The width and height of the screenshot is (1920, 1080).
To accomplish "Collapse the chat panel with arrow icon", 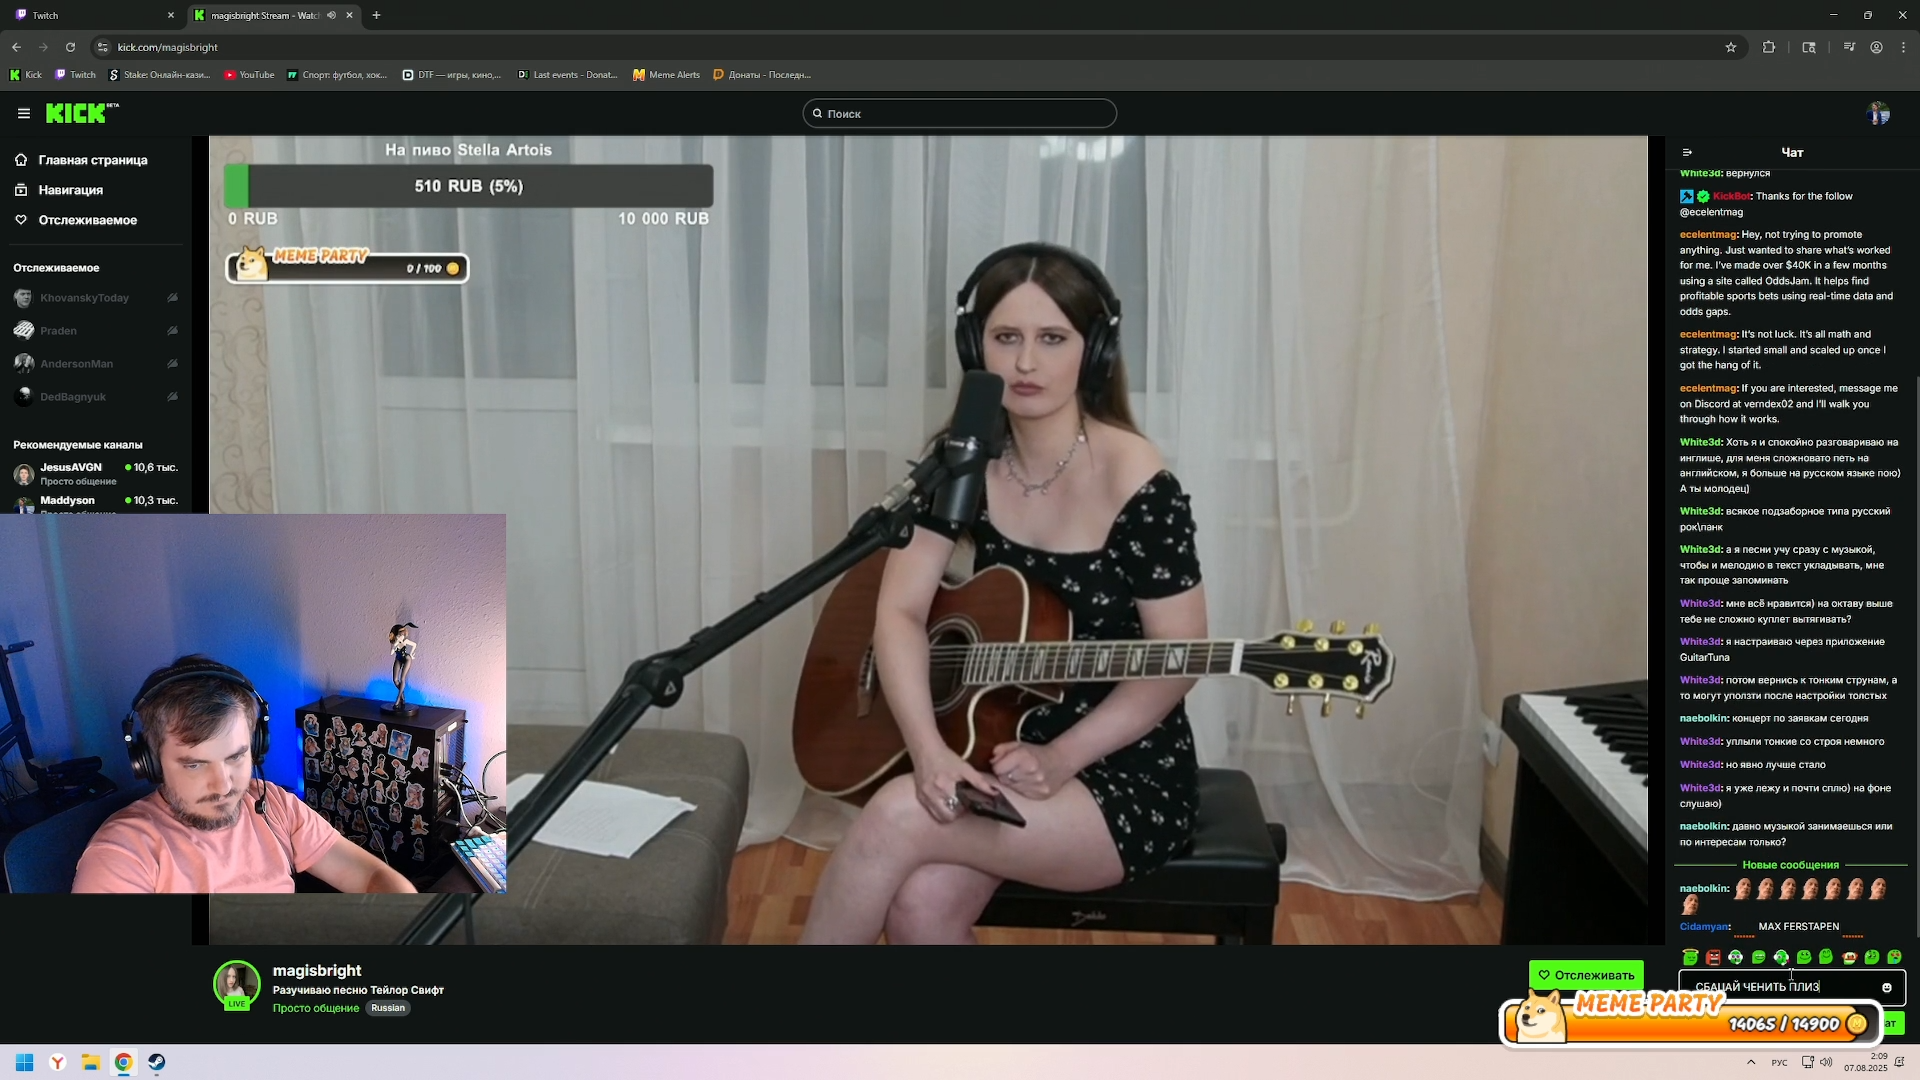I will coord(1687,153).
